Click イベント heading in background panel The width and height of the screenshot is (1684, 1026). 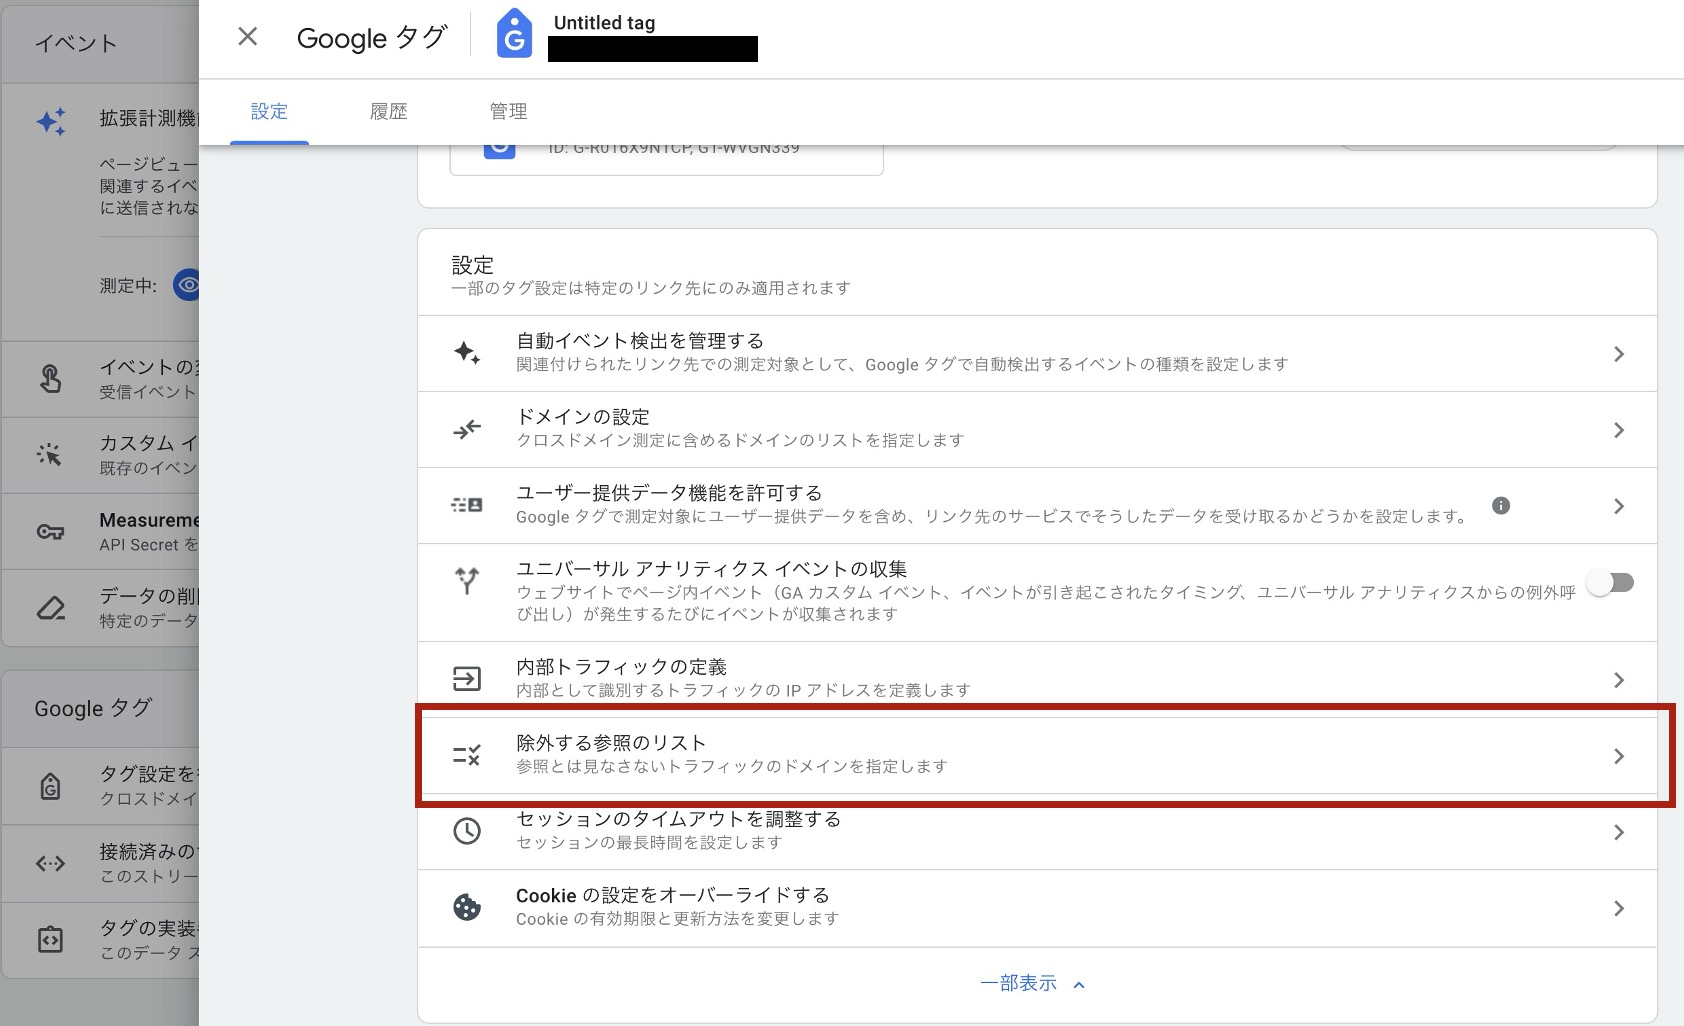click(76, 43)
